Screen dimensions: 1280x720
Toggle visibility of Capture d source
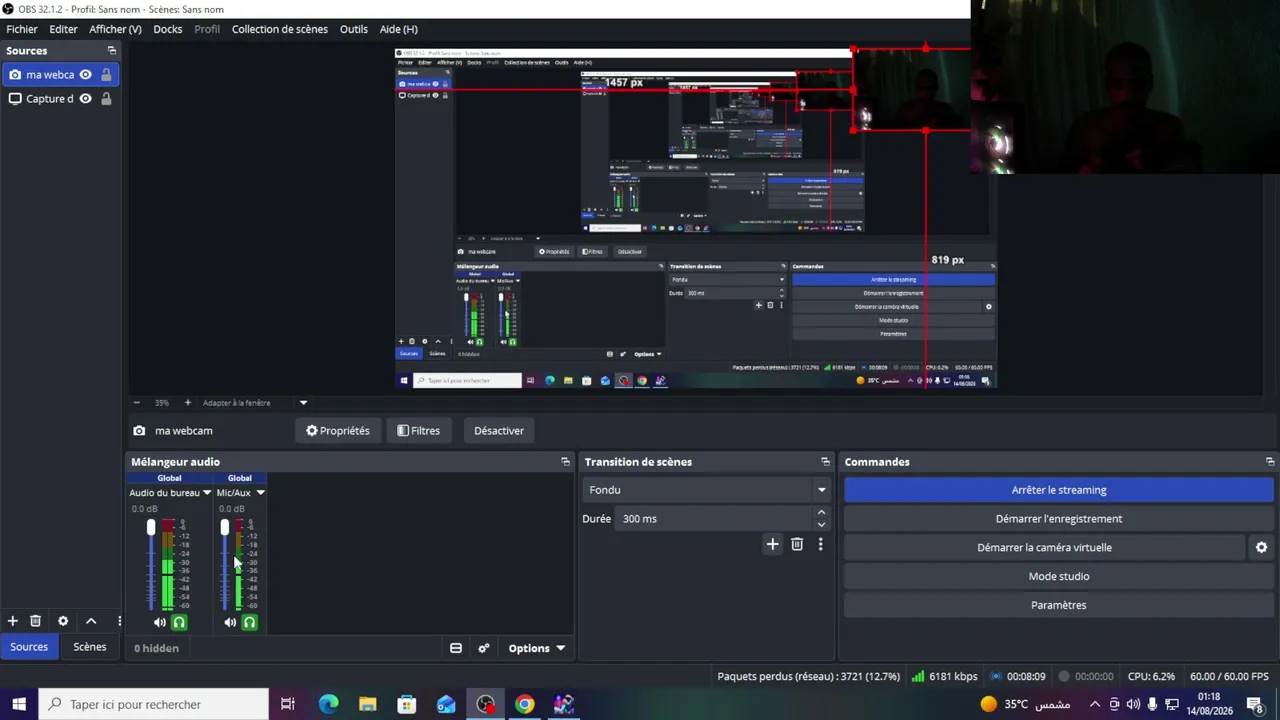tap(85, 98)
